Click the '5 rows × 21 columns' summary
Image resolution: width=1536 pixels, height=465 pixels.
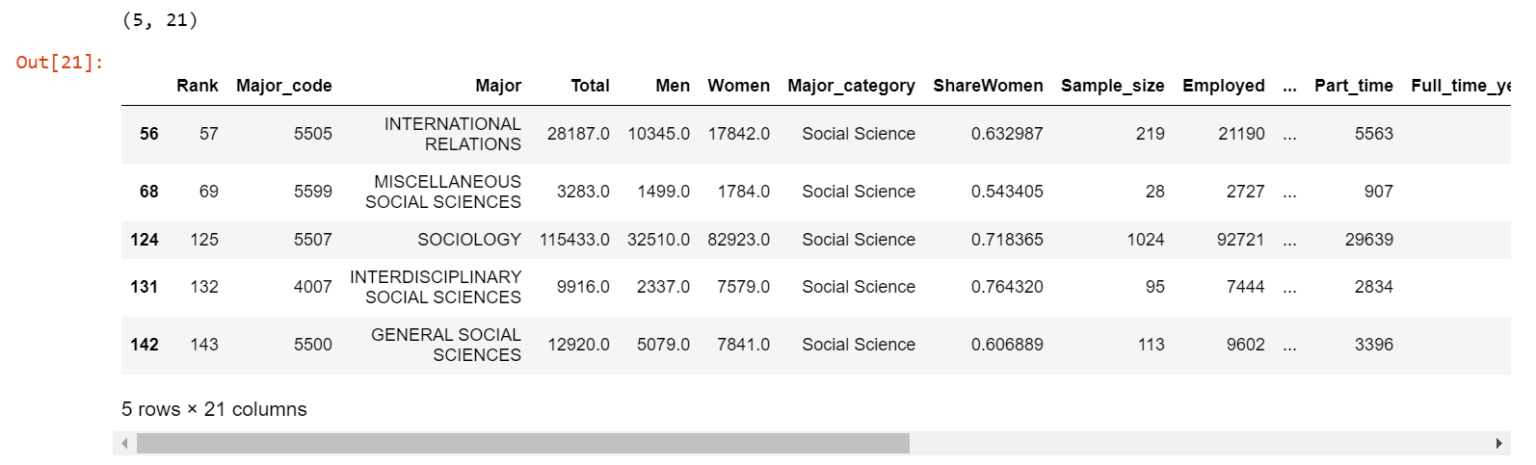tap(214, 409)
